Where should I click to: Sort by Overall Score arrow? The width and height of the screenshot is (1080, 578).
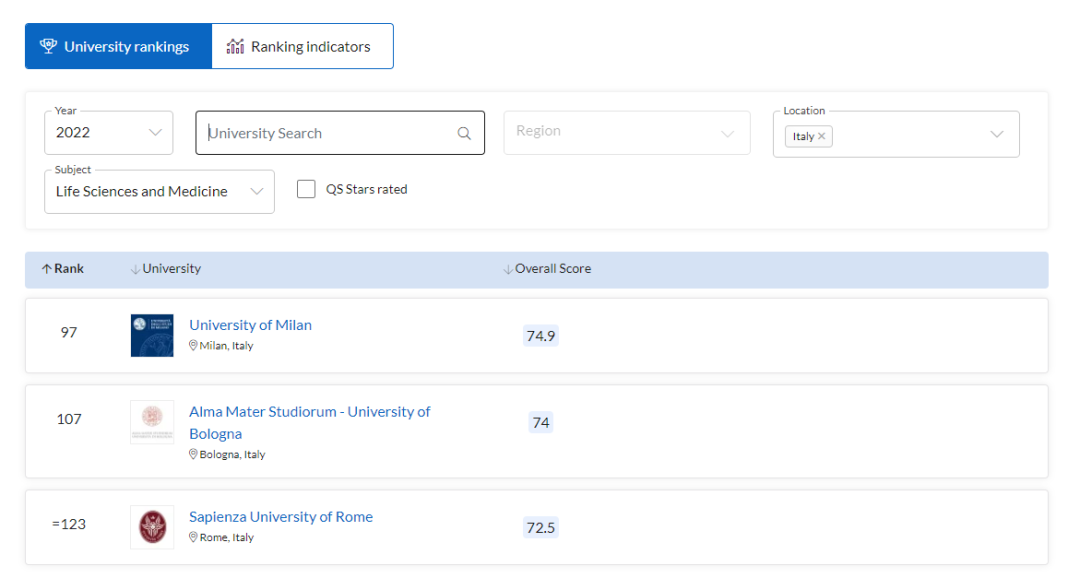tap(508, 269)
